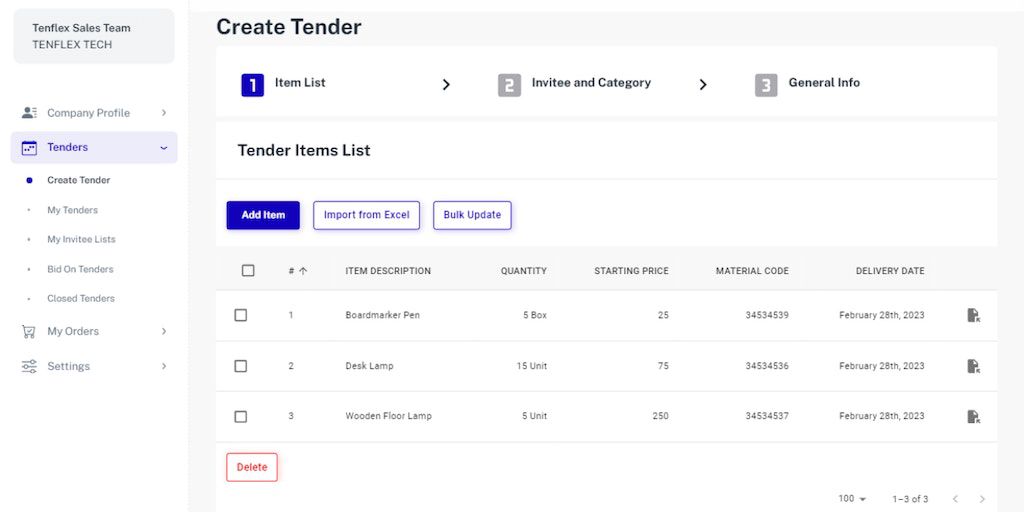Click the document icon for Boardmarker Pen row

pyautogui.click(x=973, y=316)
